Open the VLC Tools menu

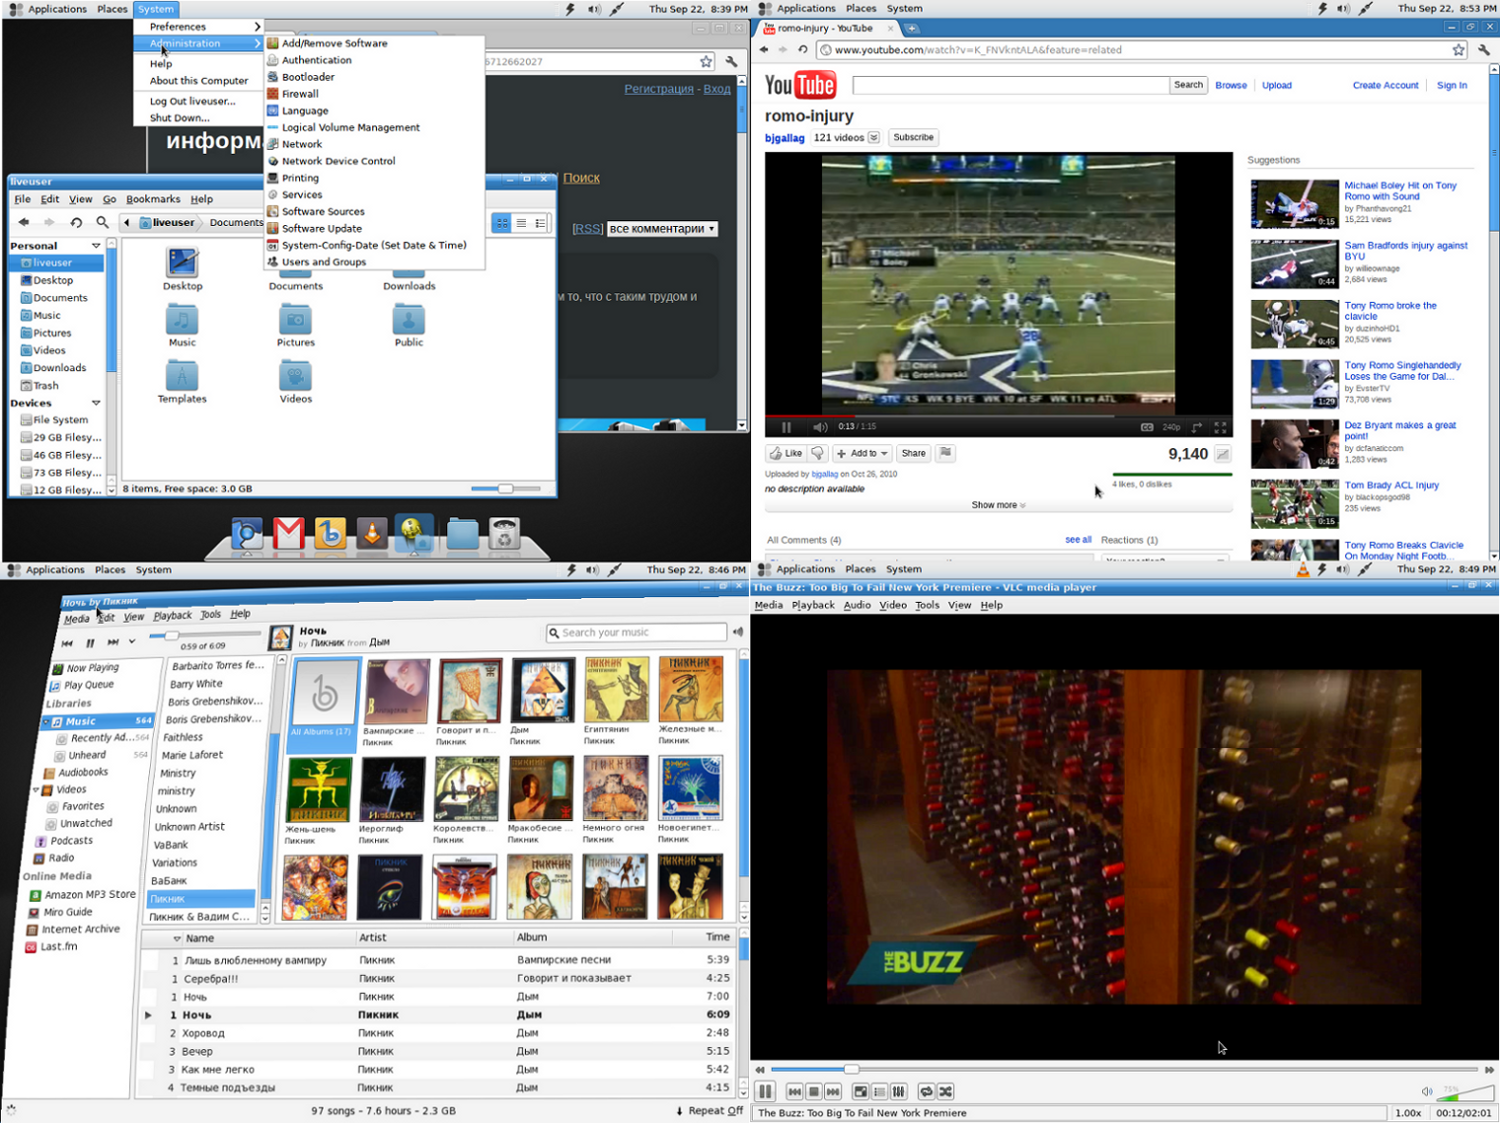pyautogui.click(x=927, y=605)
